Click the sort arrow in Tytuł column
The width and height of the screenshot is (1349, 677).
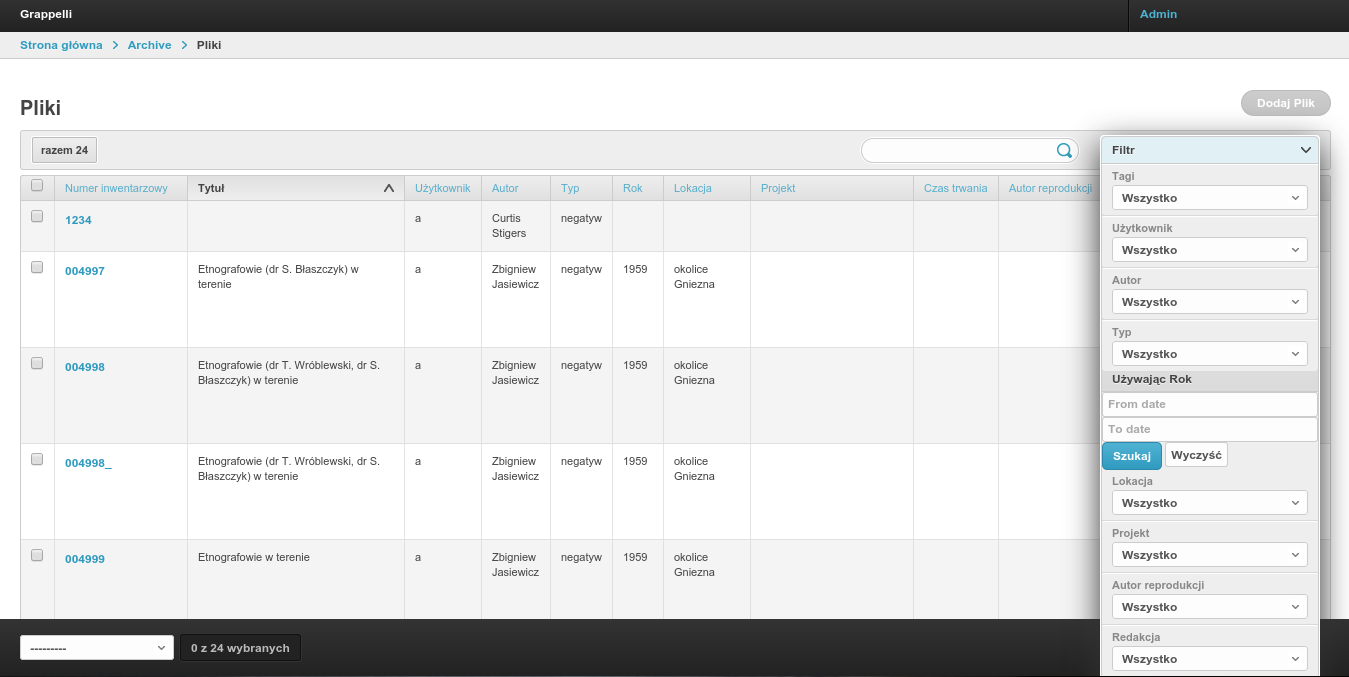coord(389,188)
